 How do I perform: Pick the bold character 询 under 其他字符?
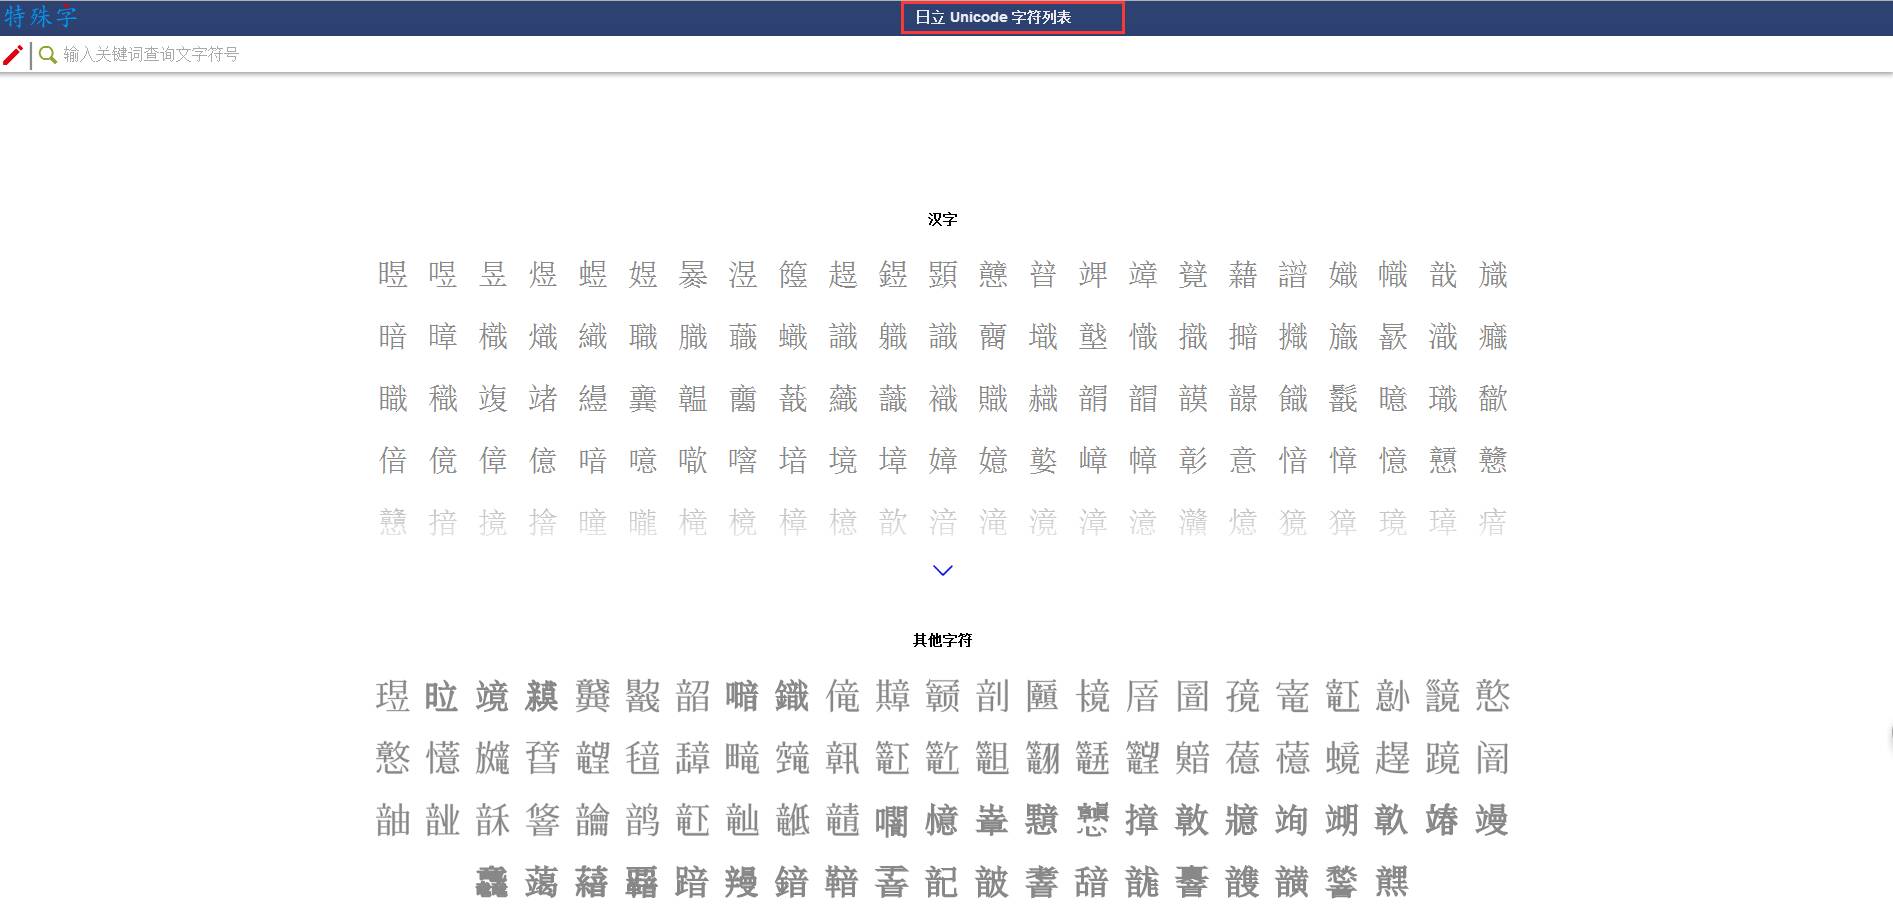pos(1291,820)
